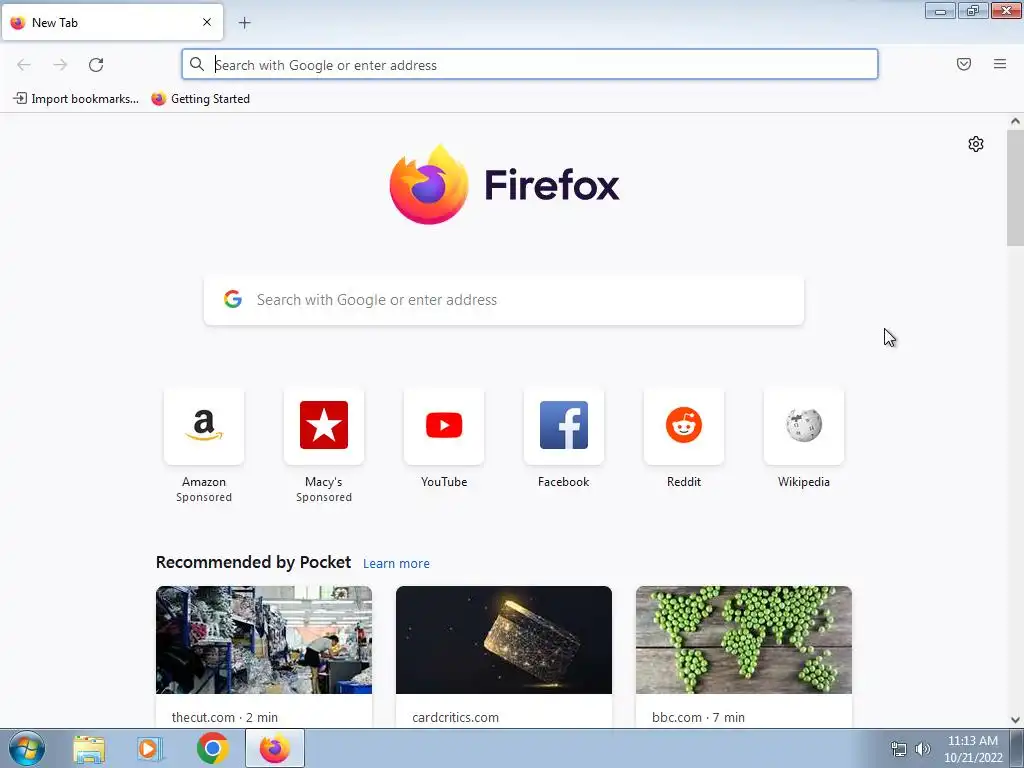Click the thecut.com · 2 min label
Viewport: 1024px width, 768px height.
225,717
